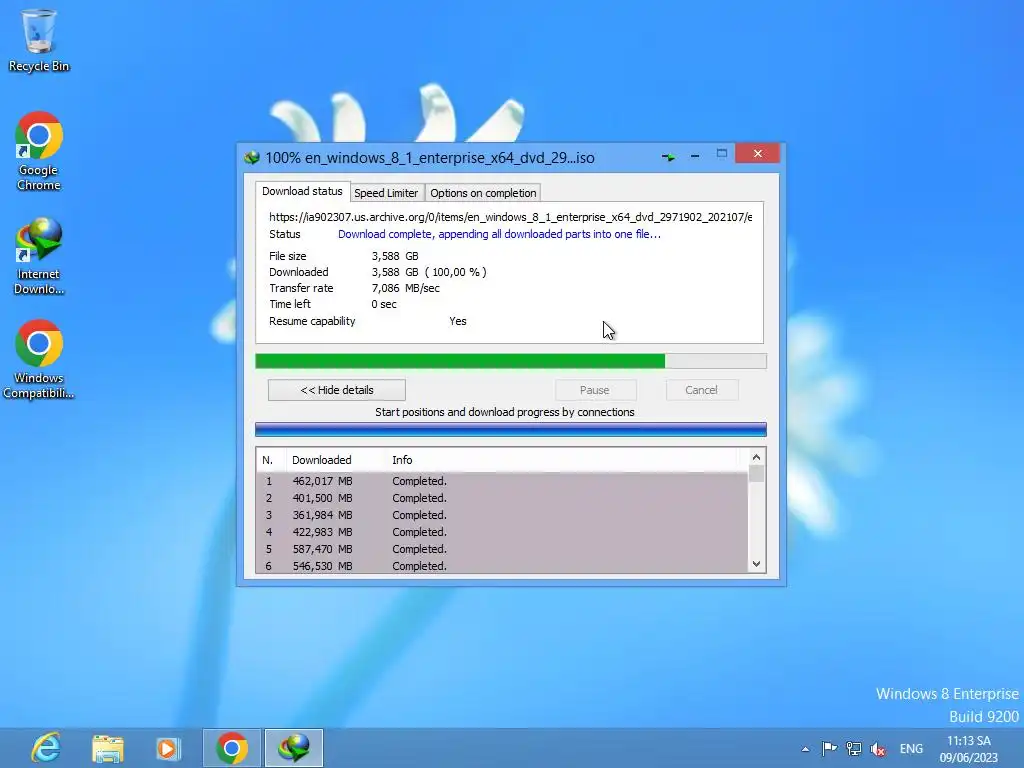Click the File size 3,588 GB value
This screenshot has height=768, width=1024.
tap(395, 256)
